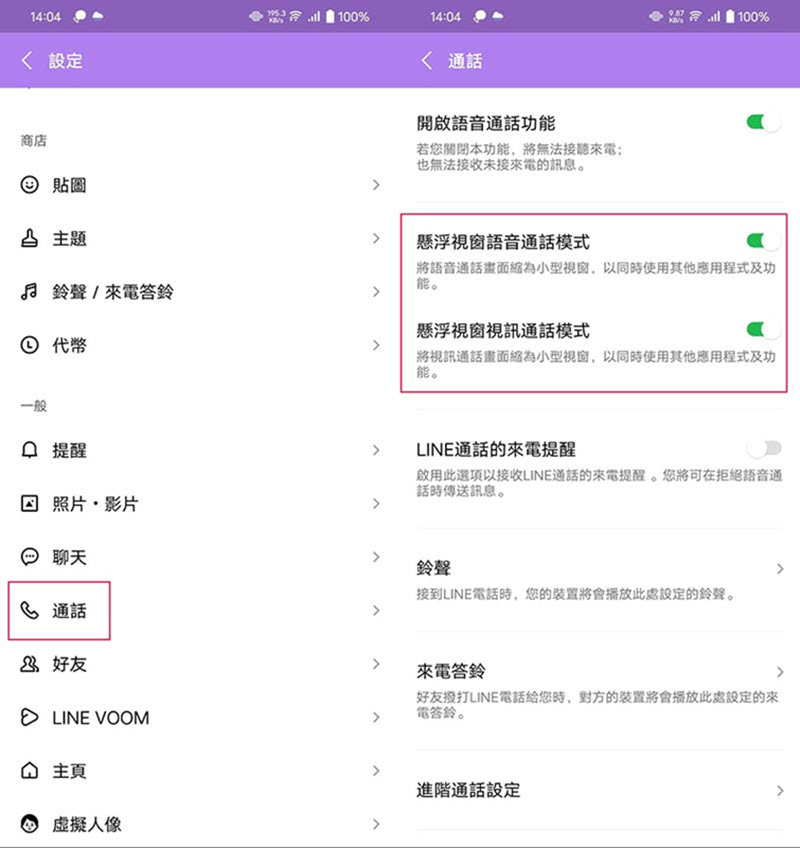Select the photo icon for 照片・影片

pos(29,504)
